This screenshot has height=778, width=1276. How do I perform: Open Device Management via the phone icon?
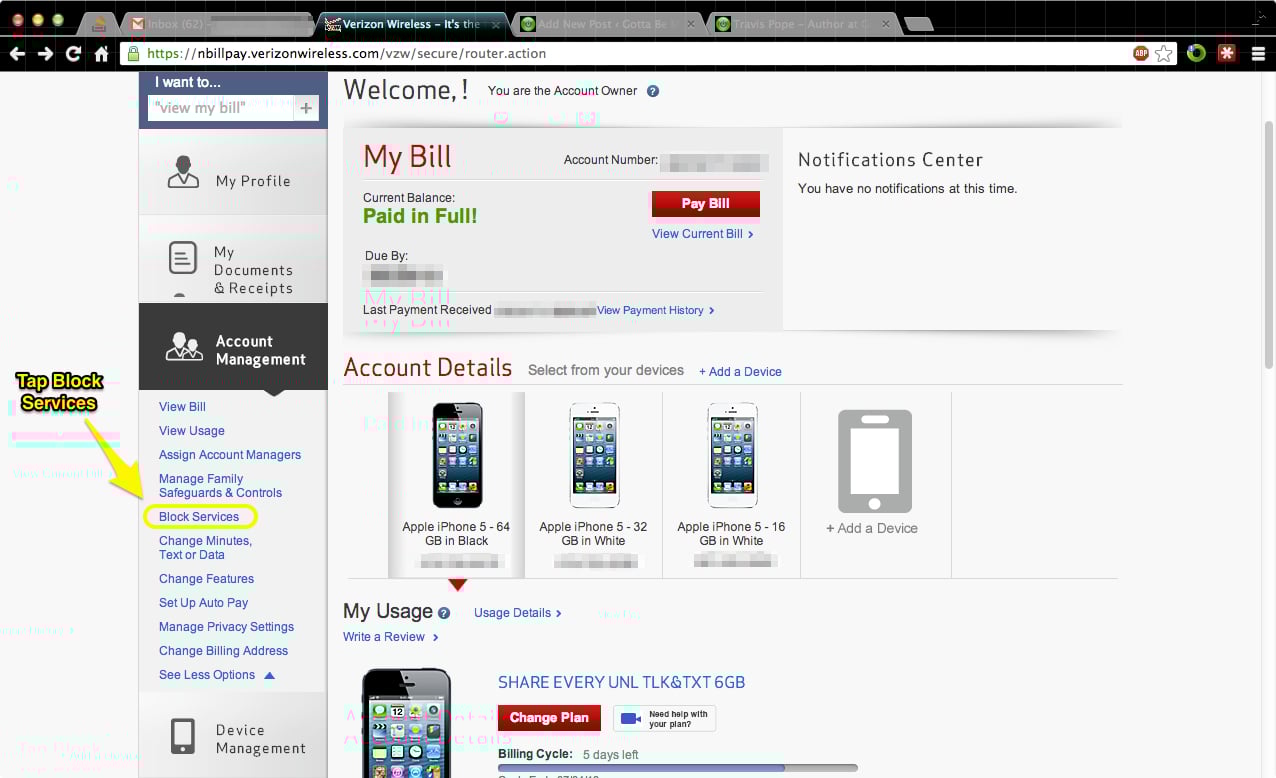(183, 737)
